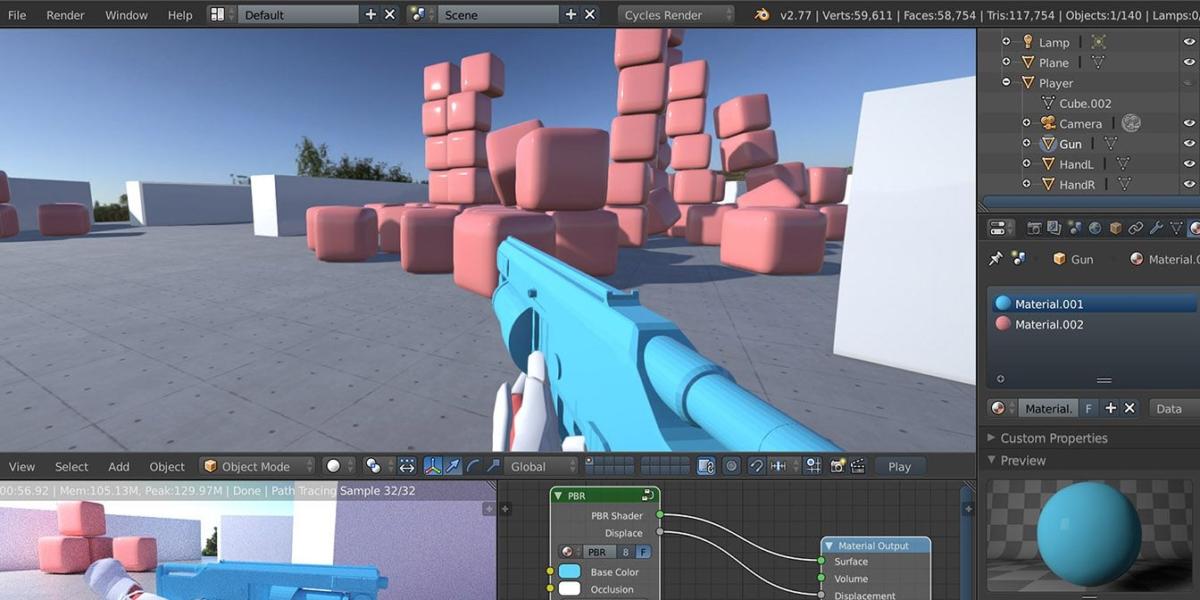Click the Material name field in properties
The height and width of the screenshot is (600, 1200).
click(1047, 408)
